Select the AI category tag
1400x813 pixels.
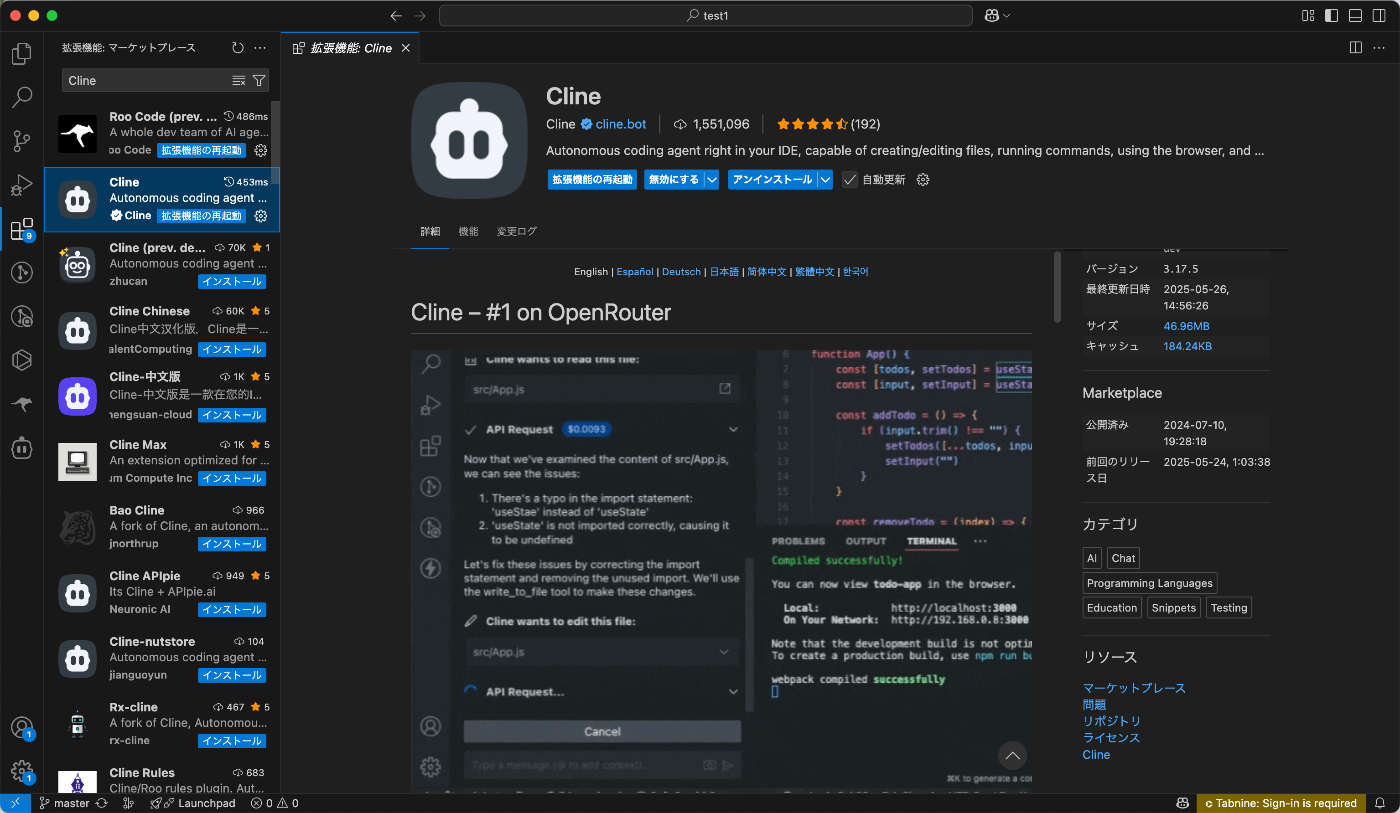[x=1092, y=559]
